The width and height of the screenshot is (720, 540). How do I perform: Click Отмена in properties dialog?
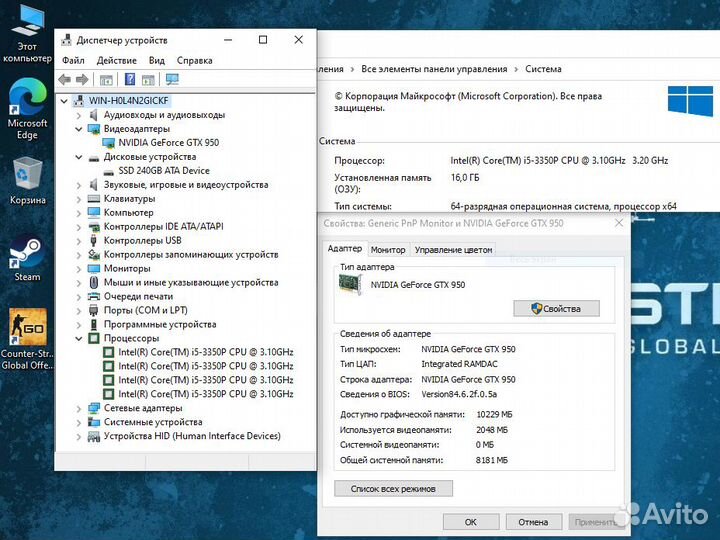[533, 522]
